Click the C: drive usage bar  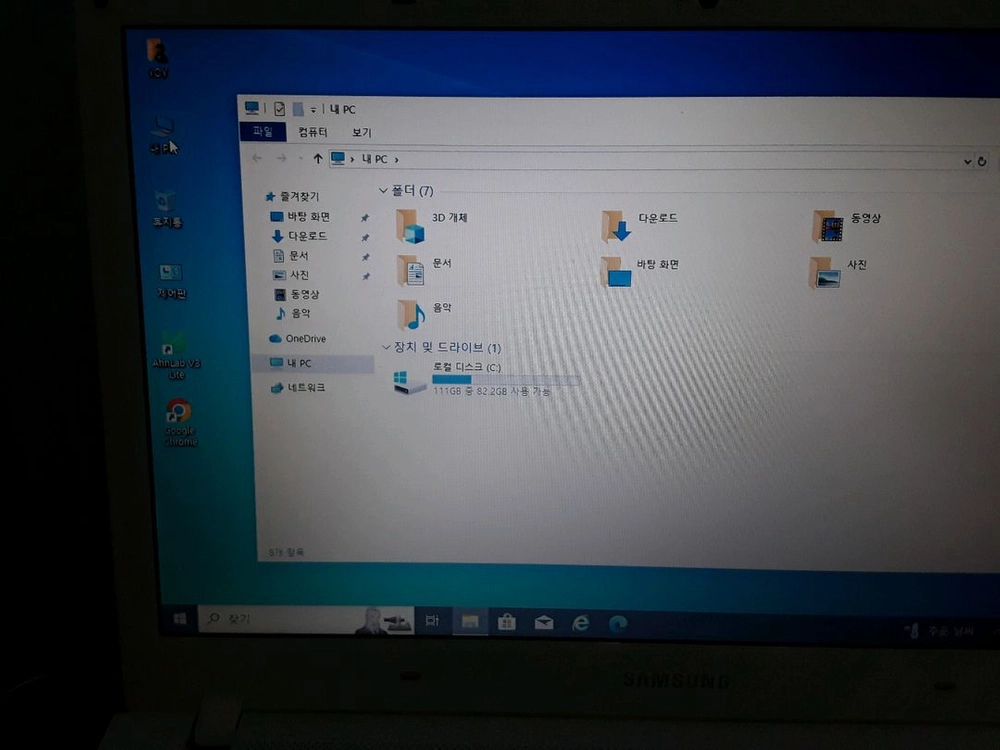click(x=505, y=379)
